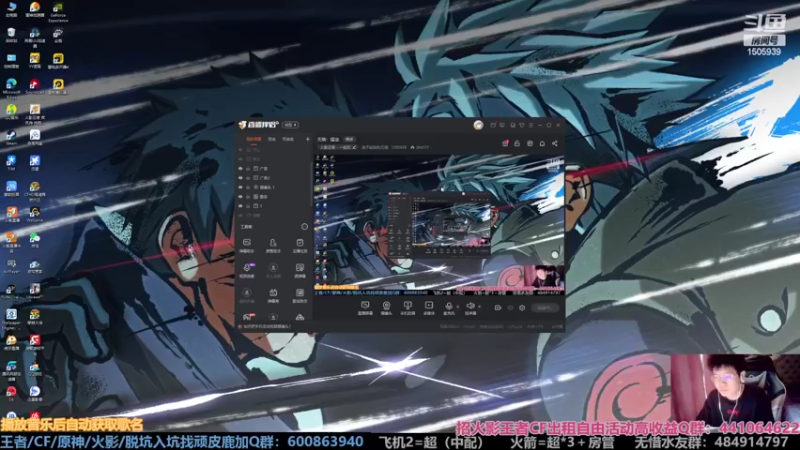800x450 pixels.
Task: Click the edit pencil beside the stream title
Action: 355,147
